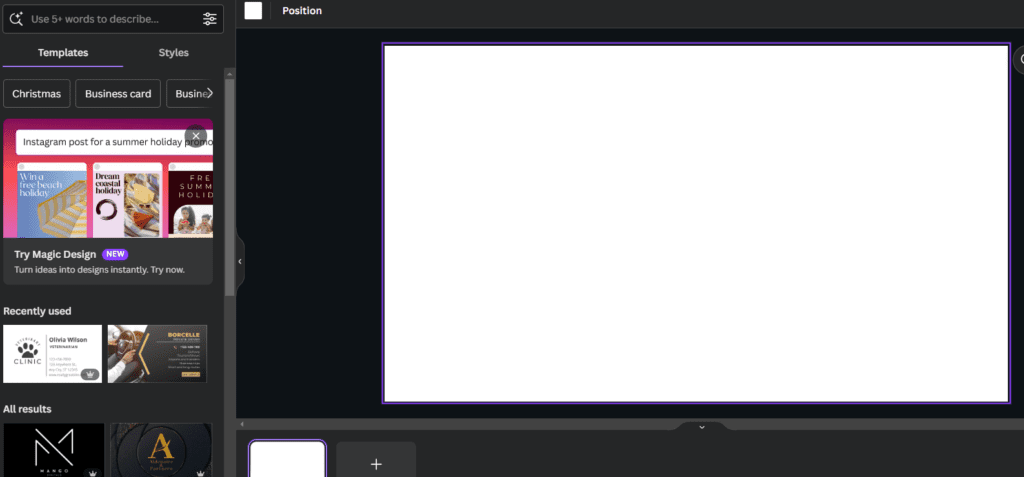Pick the Borcelle business card template
The image size is (1024, 477).
[157, 354]
